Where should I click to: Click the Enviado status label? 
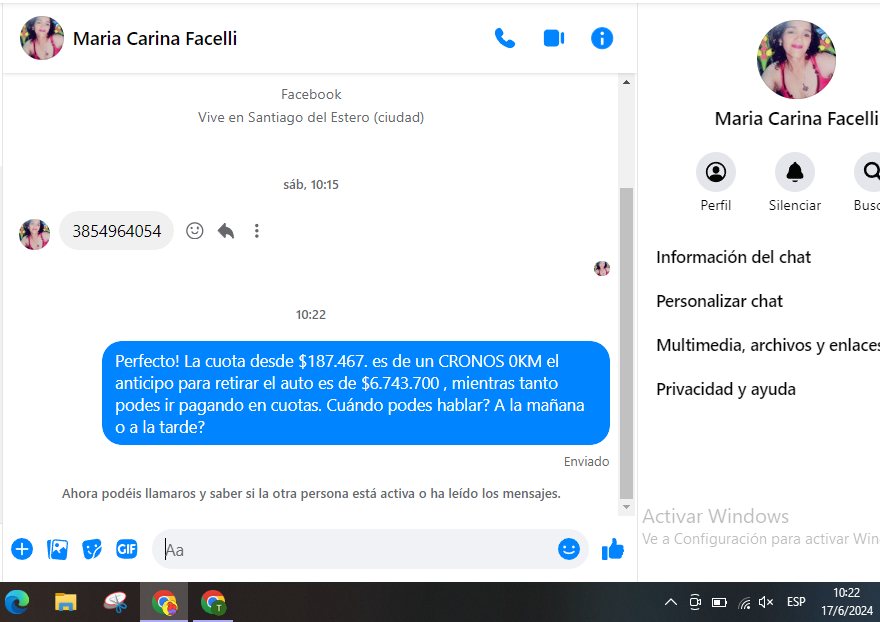click(x=586, y=461)
